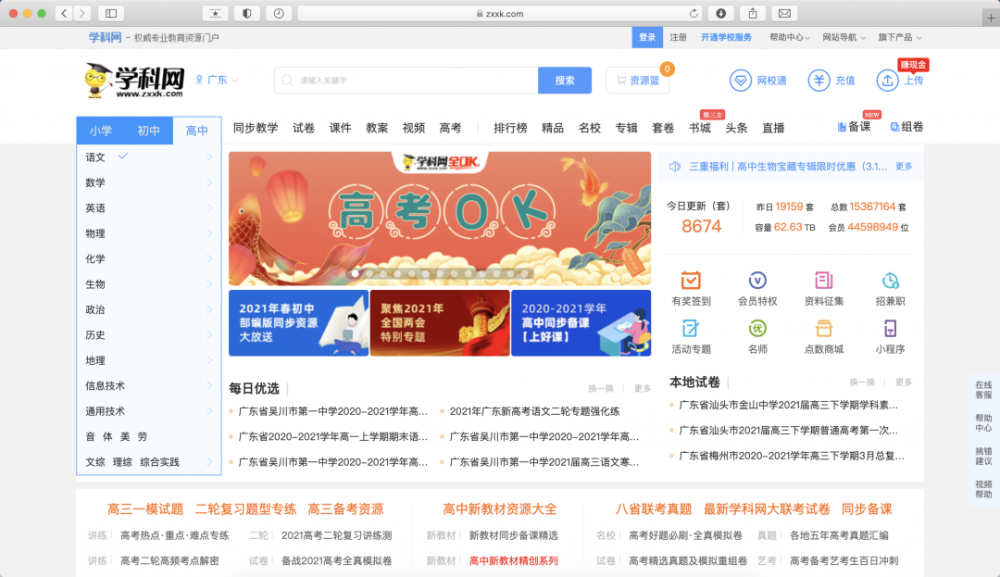
Task: Click the Safari share icon
Action: (x=753, y=13)
